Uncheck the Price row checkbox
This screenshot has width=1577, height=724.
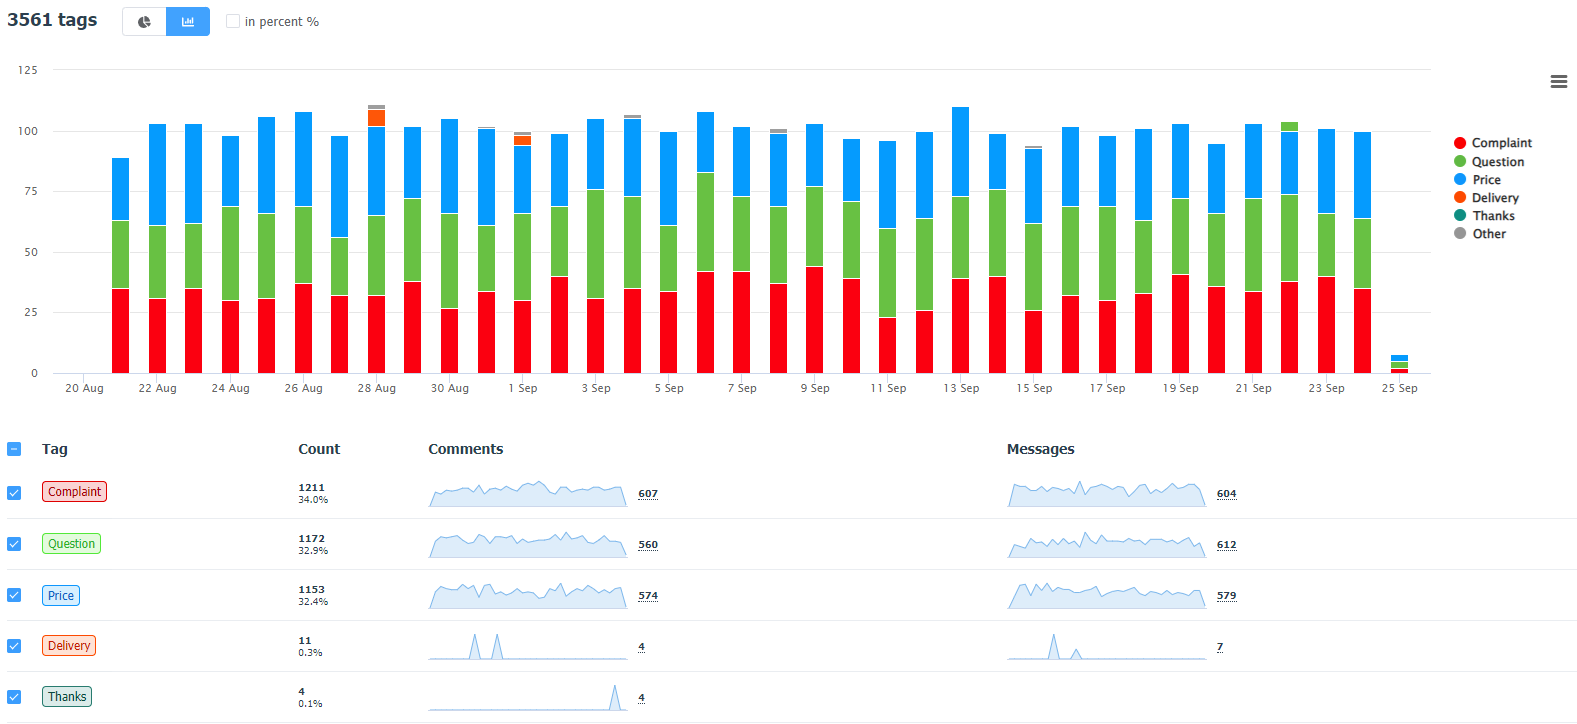(14, 595)
